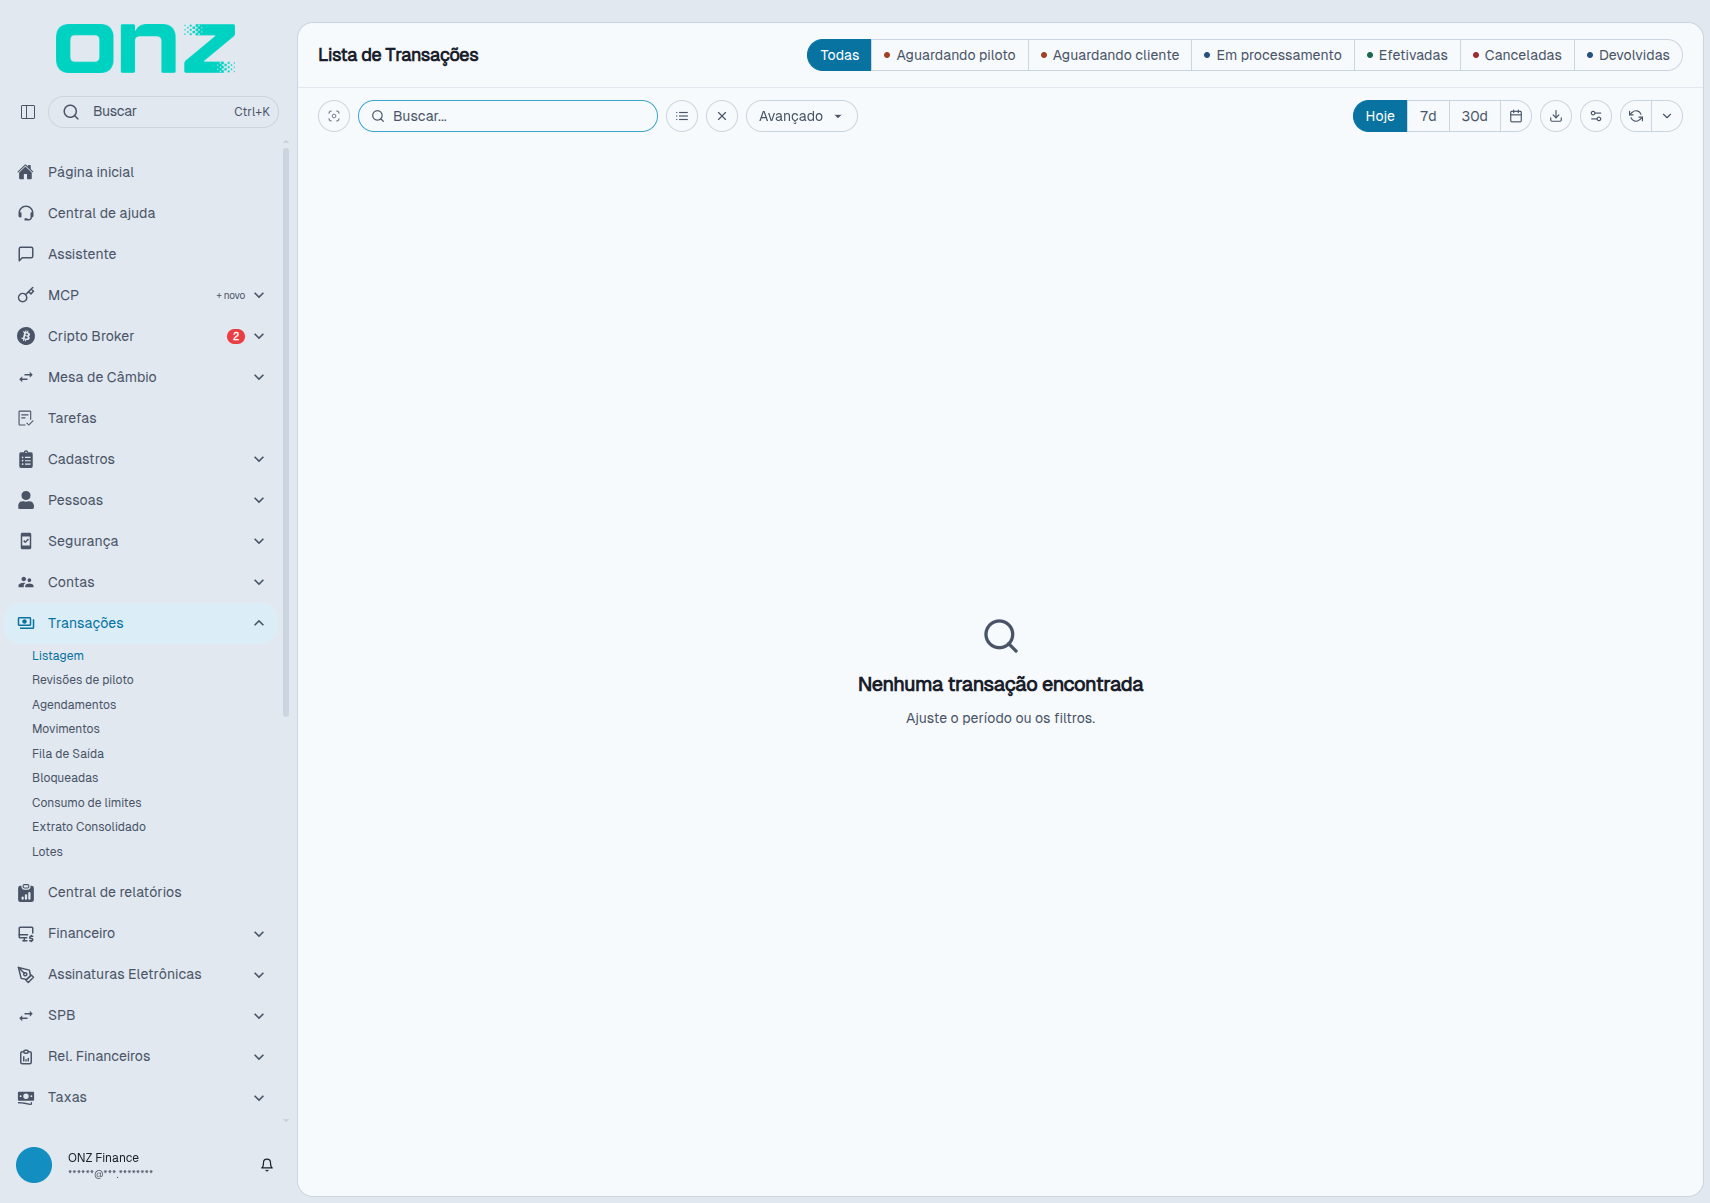
Task: Click the ONZ logo
Action: coord(146,49)
